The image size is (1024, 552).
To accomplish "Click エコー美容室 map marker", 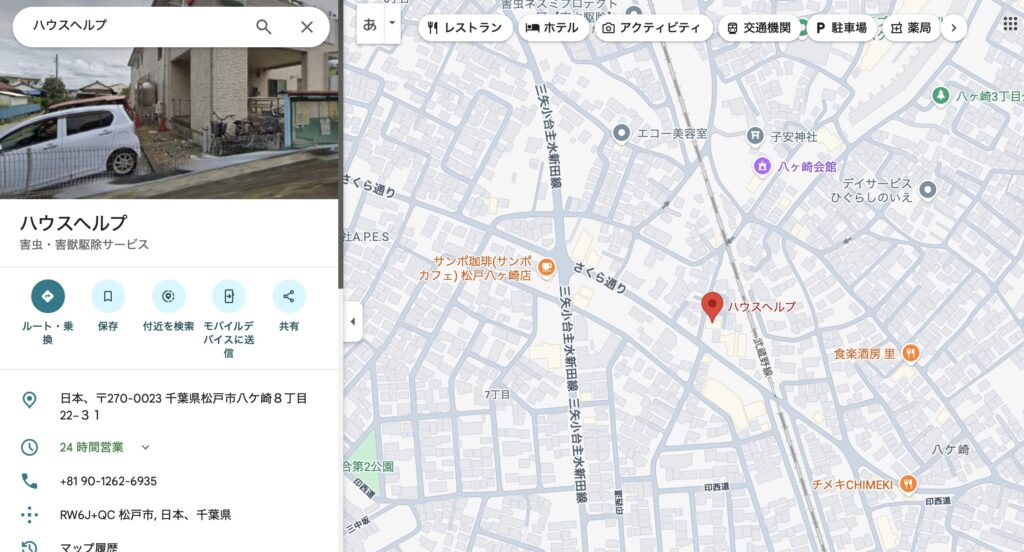I will coord(620,133).
